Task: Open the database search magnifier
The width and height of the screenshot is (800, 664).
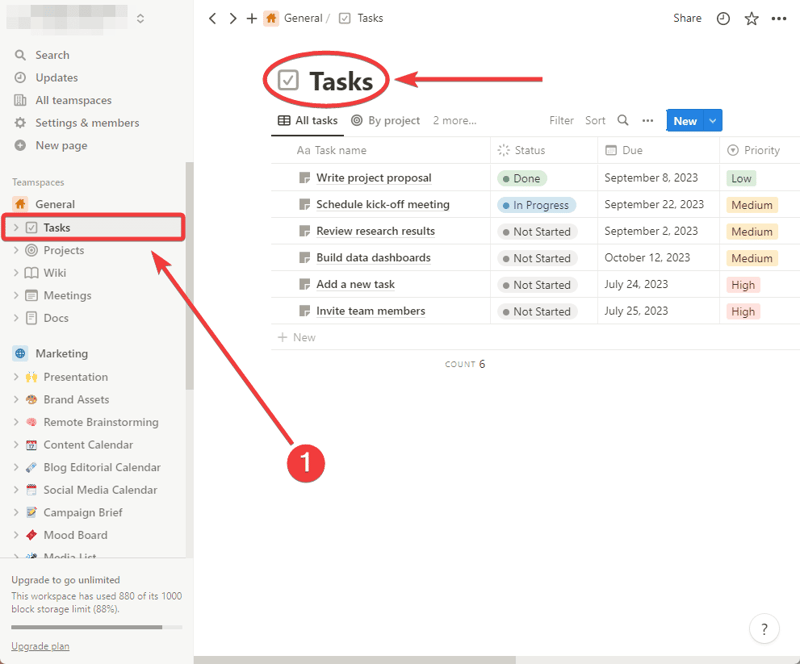Action: click(622, 119)
